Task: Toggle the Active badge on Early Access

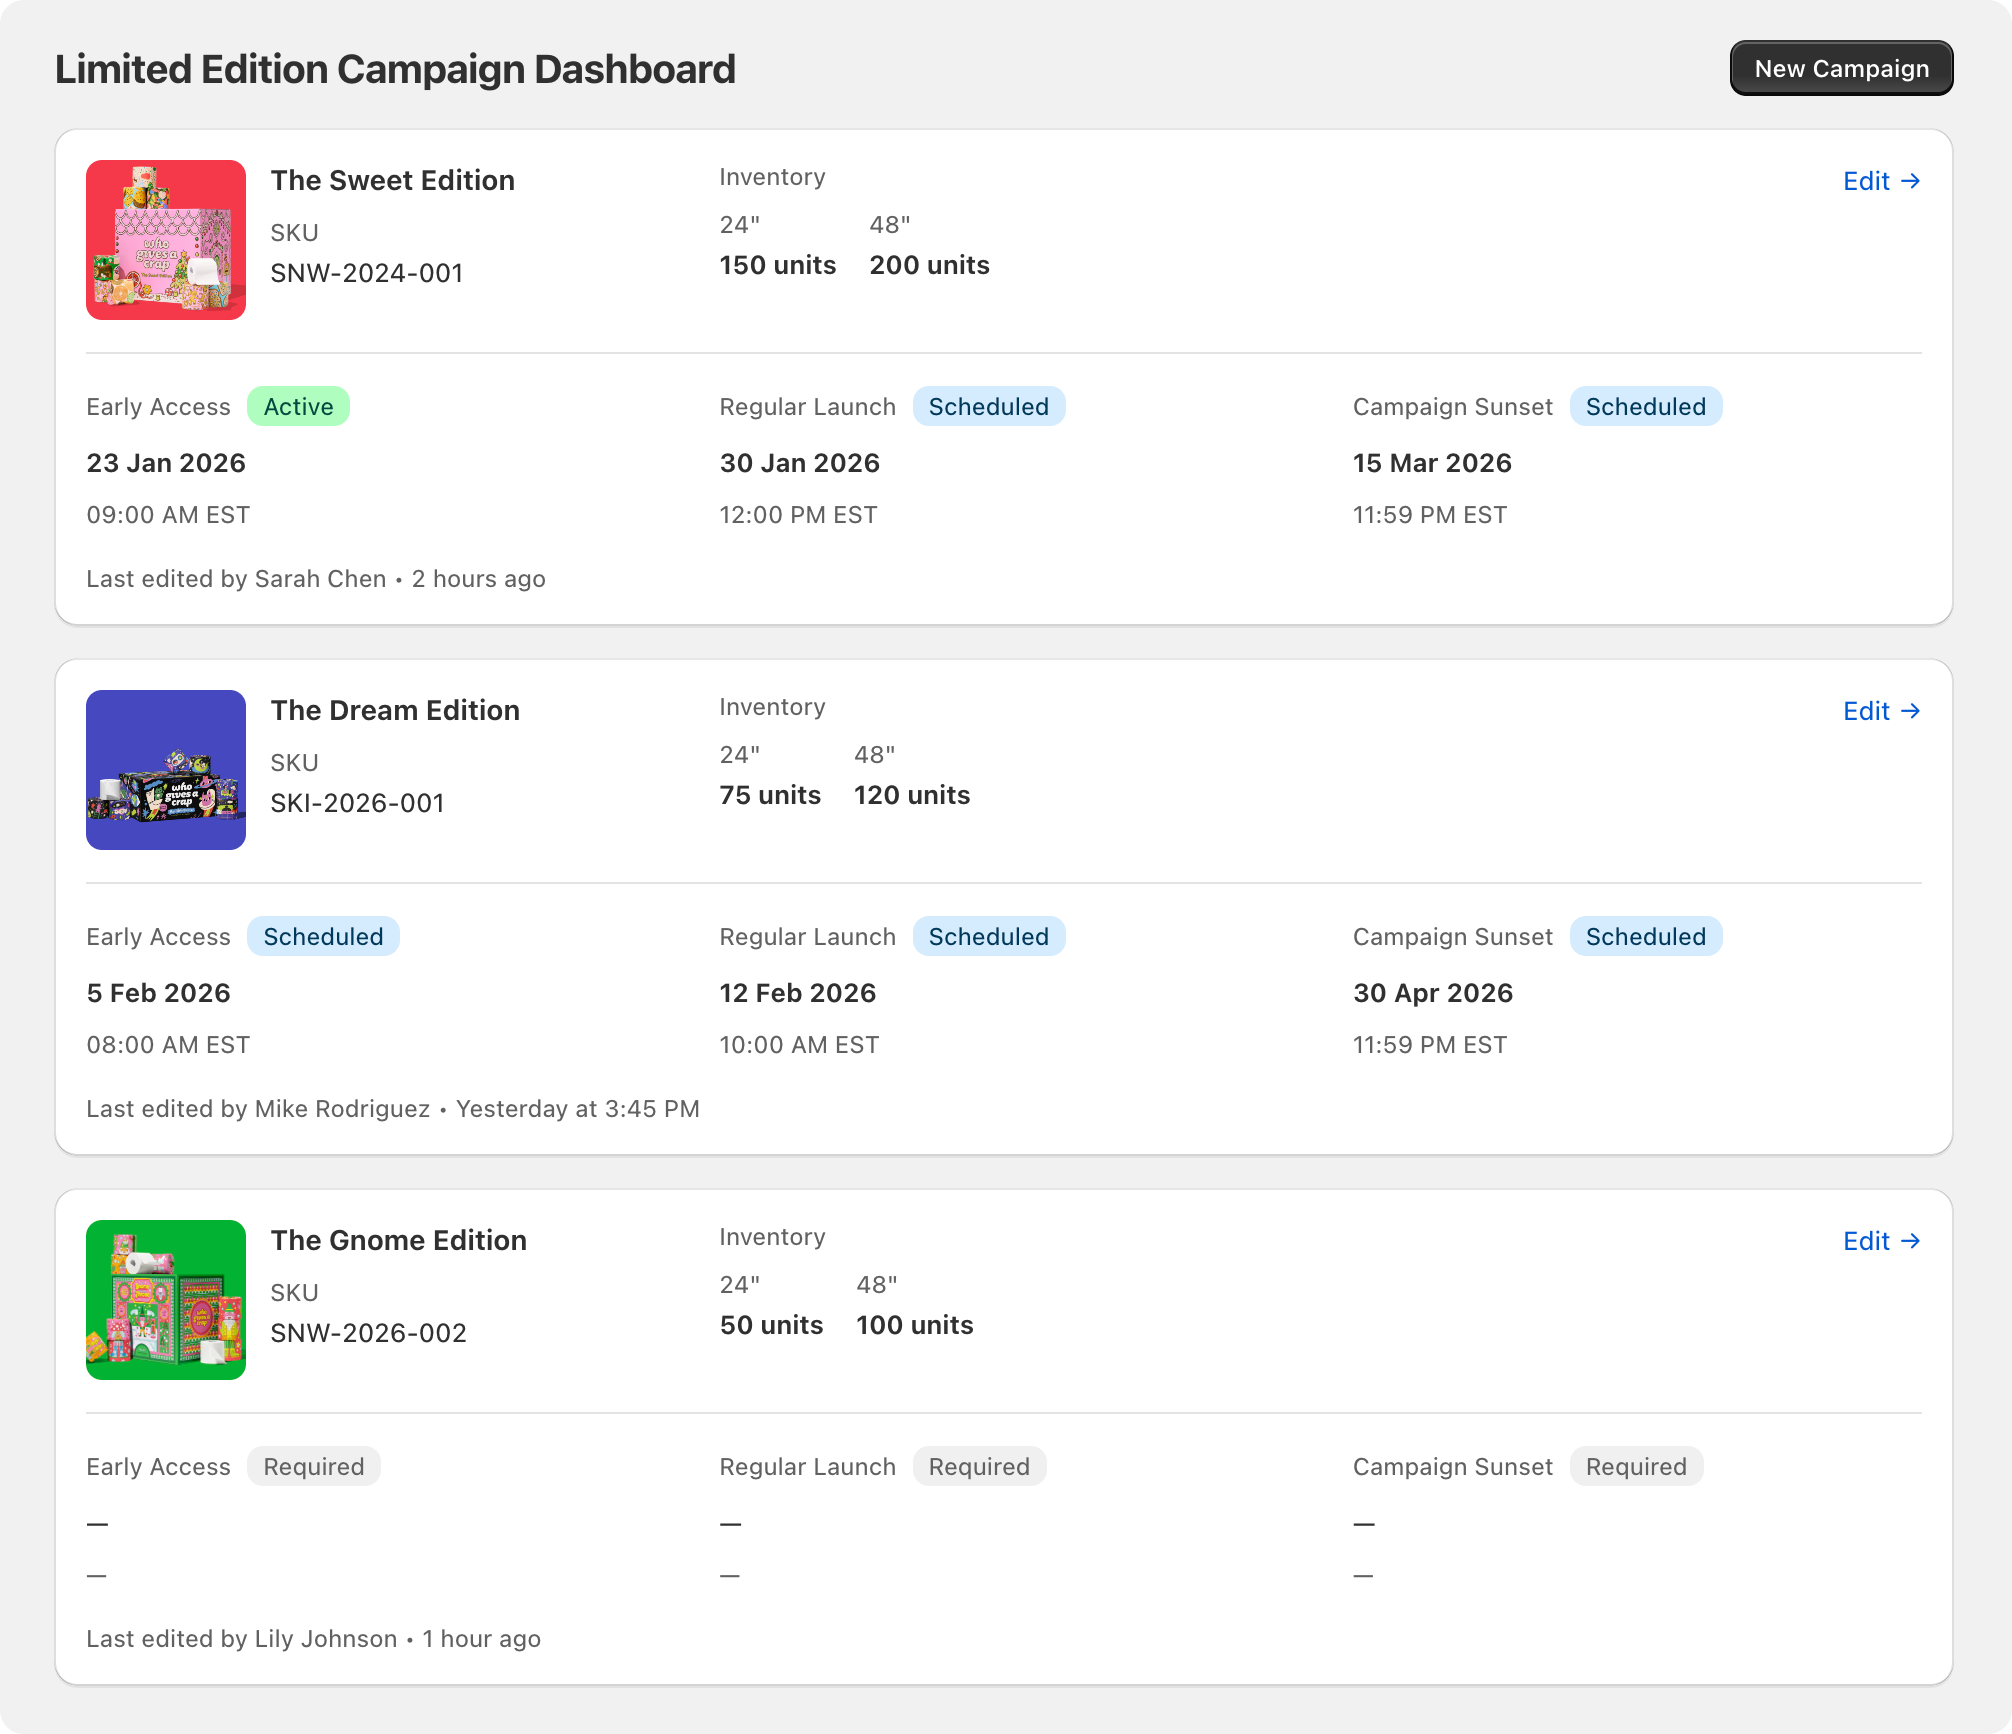Action: tap(297, 406)
